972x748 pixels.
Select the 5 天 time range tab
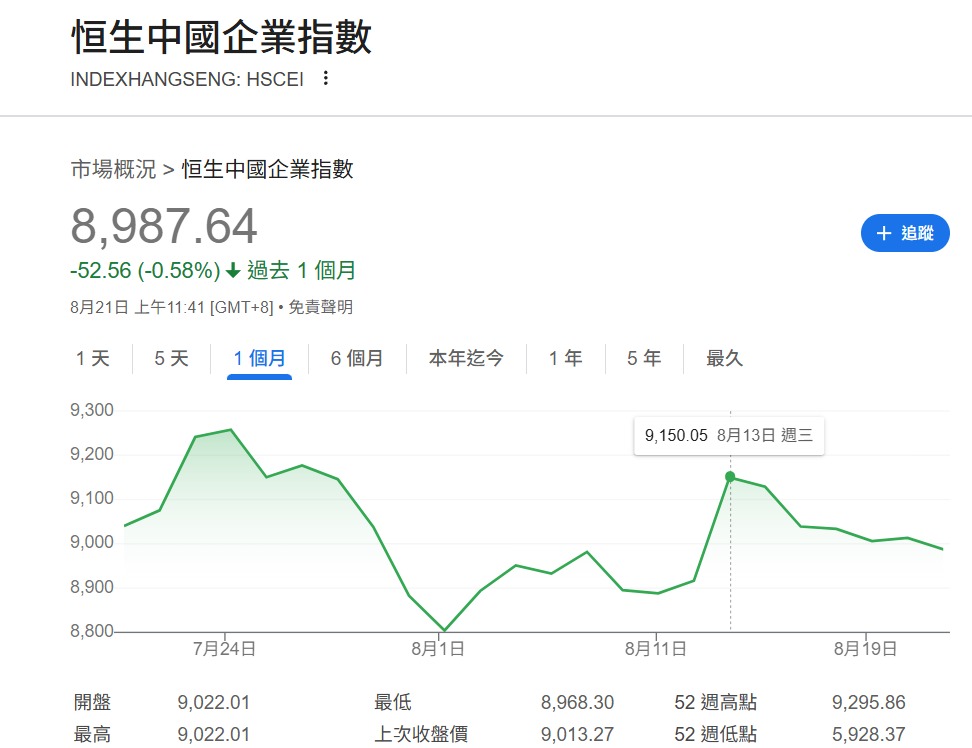click(171, 359)
